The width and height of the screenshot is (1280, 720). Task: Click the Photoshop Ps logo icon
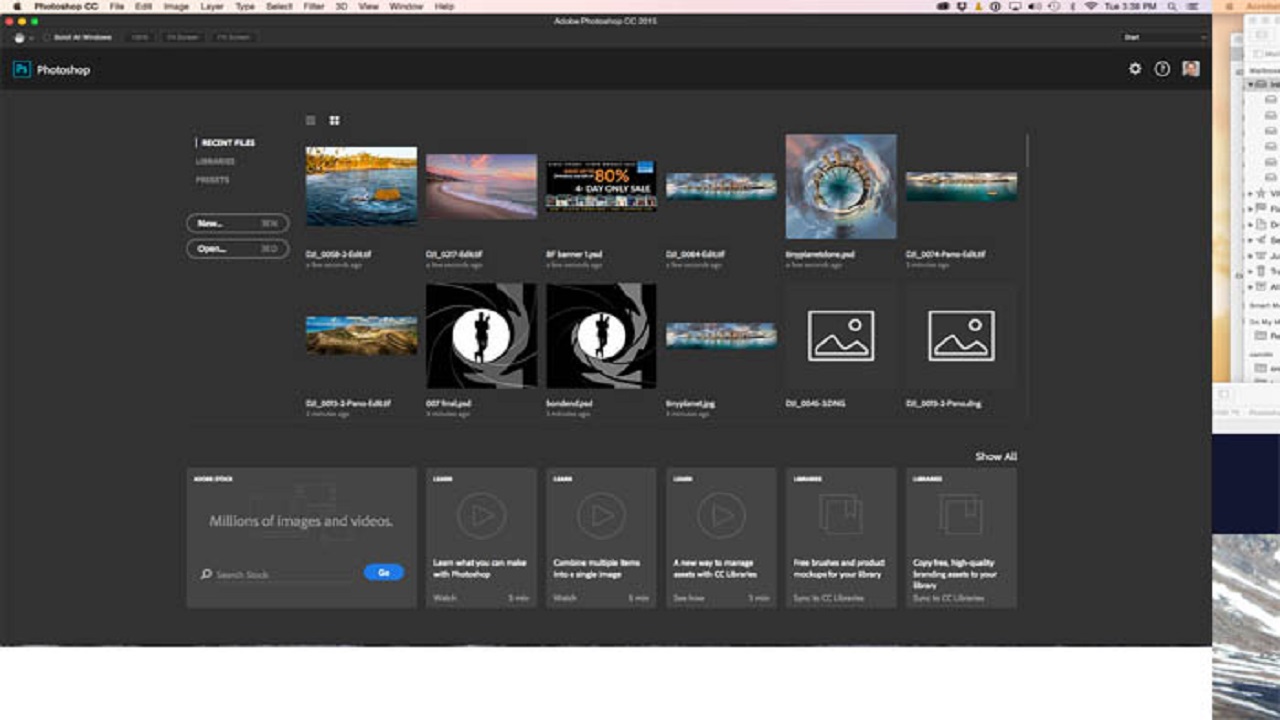tap(22, 70)
